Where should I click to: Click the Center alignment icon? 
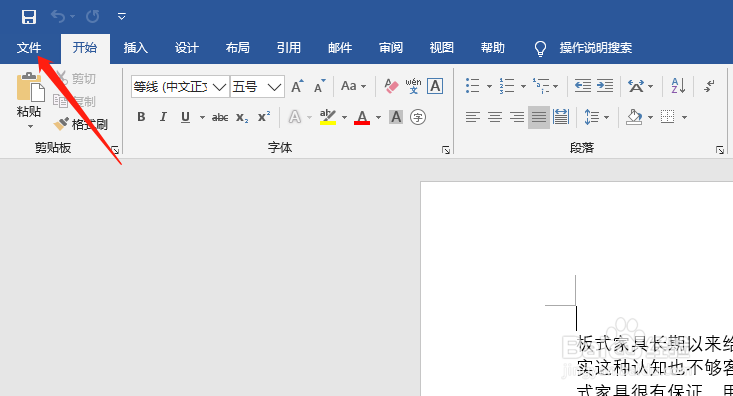pos(495,117)
